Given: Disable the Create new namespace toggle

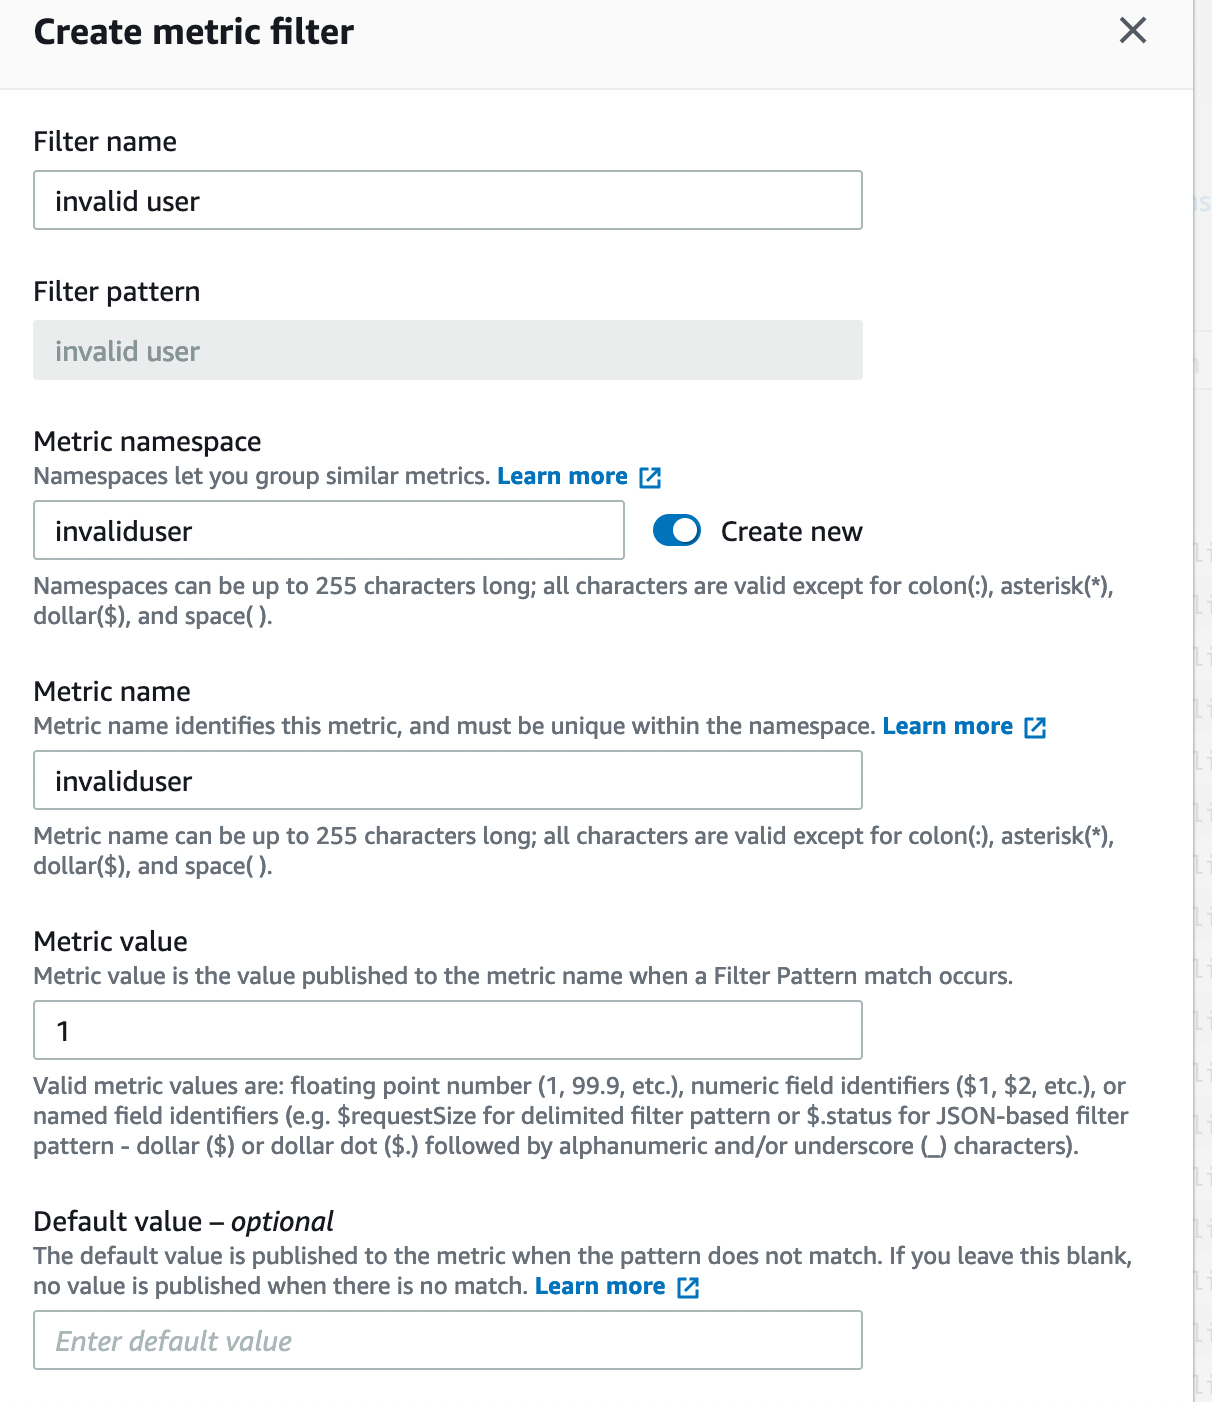Looking at the screenshot, I should (677, 531).
